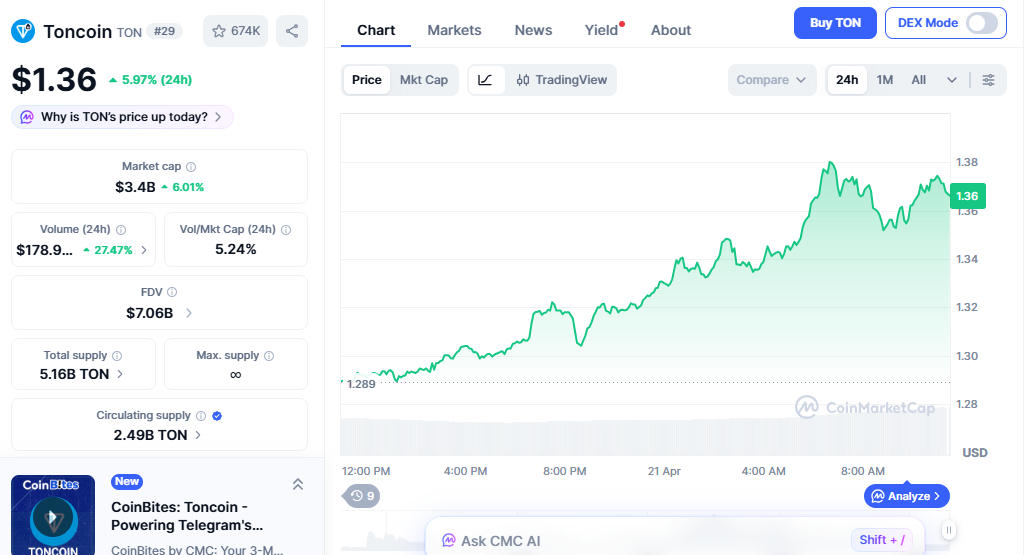Click the FDV info icon

pyautogui.click(x=172, y=293)
